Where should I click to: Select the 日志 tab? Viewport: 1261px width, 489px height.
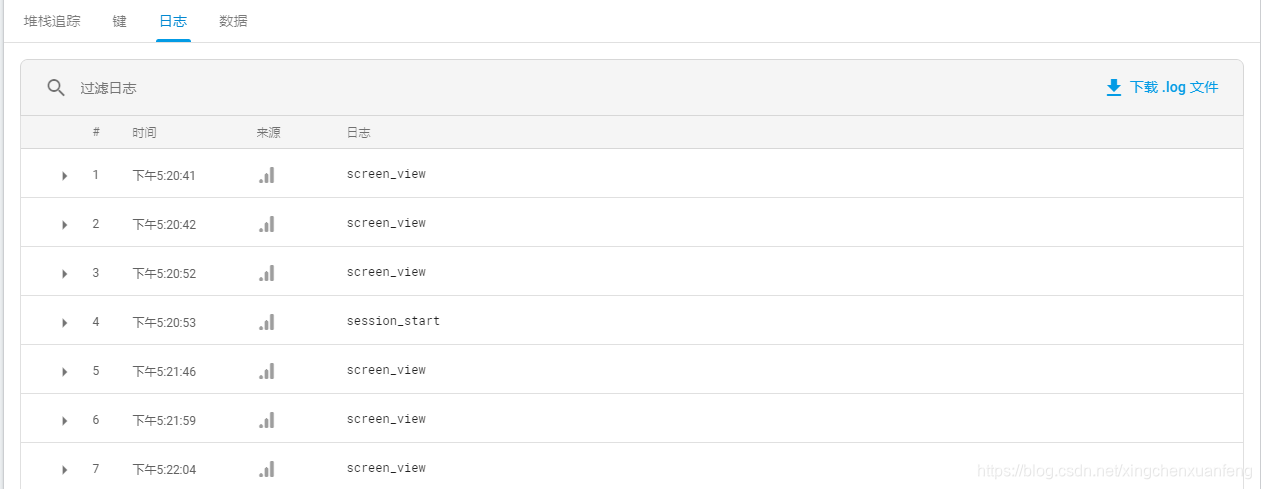[x=173, y=21]
